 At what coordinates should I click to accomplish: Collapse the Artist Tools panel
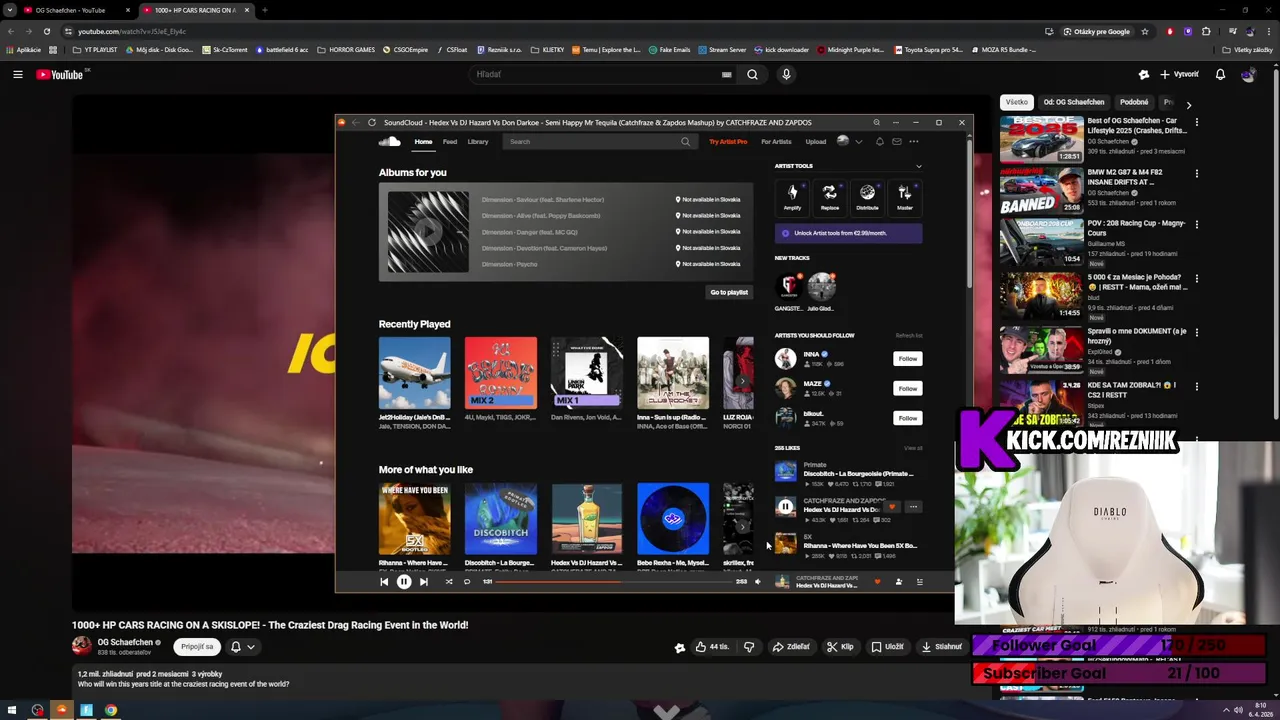(919, 166)
